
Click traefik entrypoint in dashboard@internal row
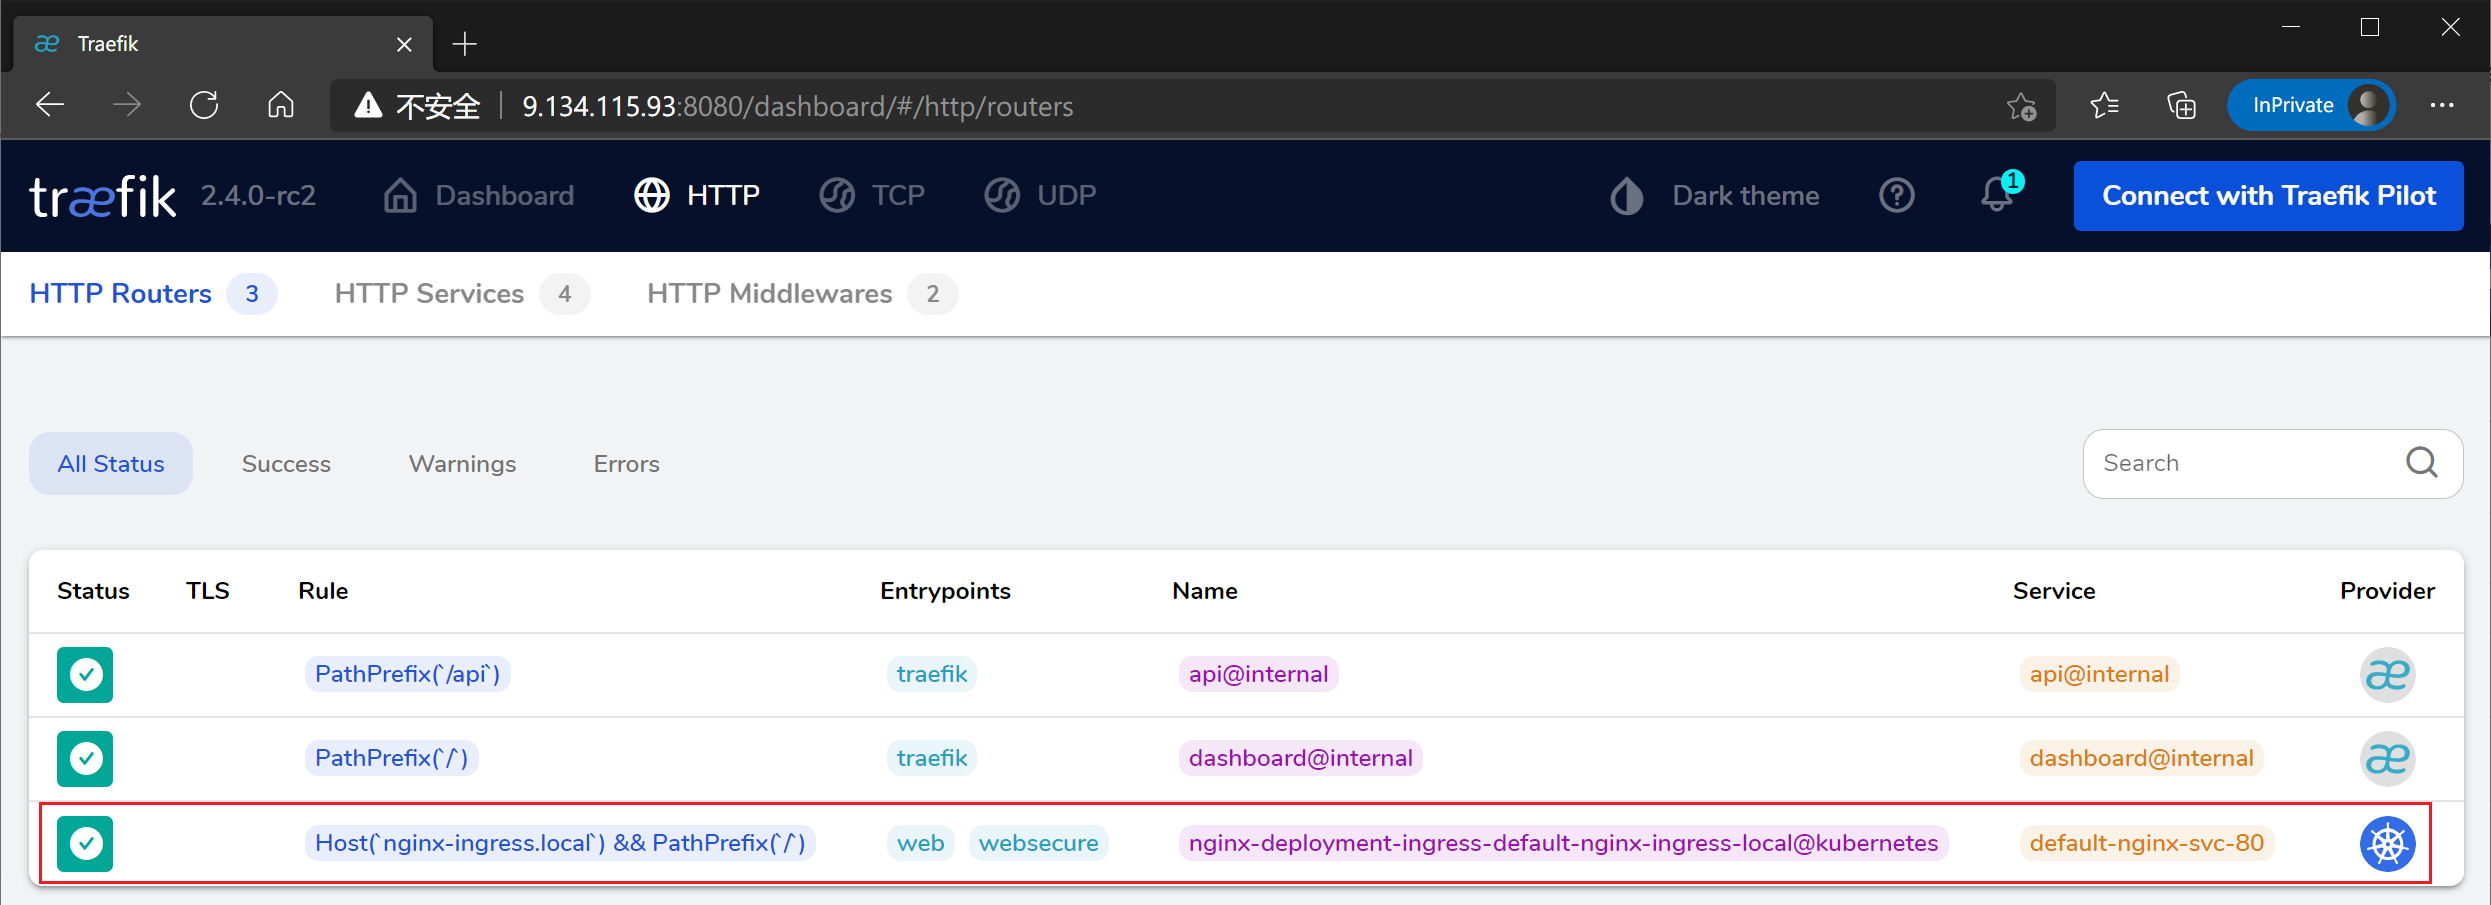(932, 758)
